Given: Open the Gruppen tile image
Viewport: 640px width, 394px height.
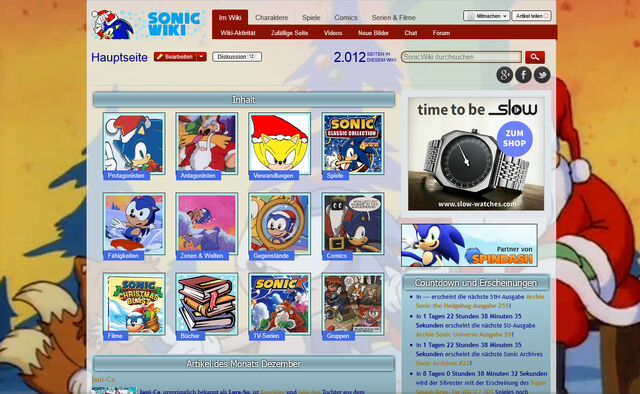Looking at the screenshot, I should pos(353,304).
